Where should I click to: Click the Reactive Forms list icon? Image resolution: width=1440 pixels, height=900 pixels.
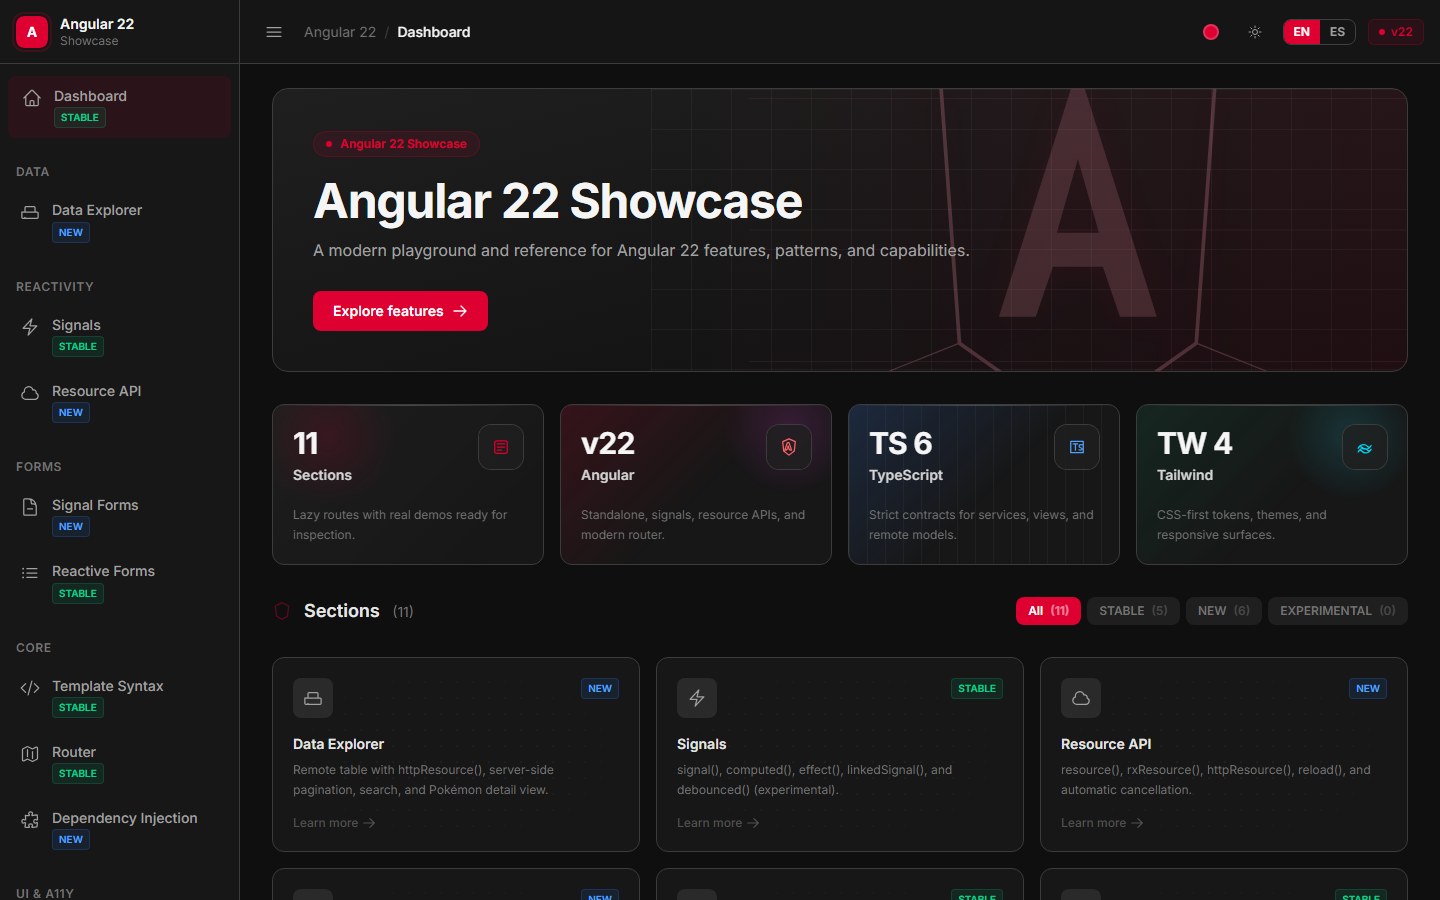[x=30, y=573]
